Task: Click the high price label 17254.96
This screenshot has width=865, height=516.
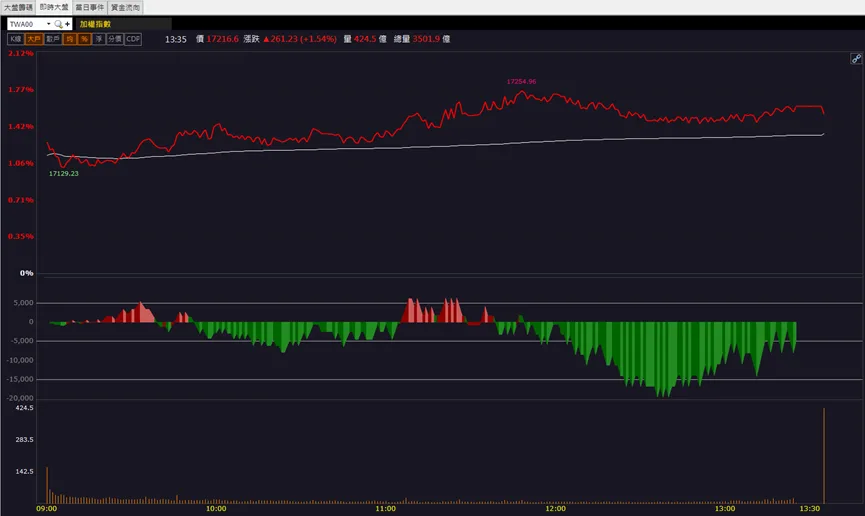Action: point(521,82)
